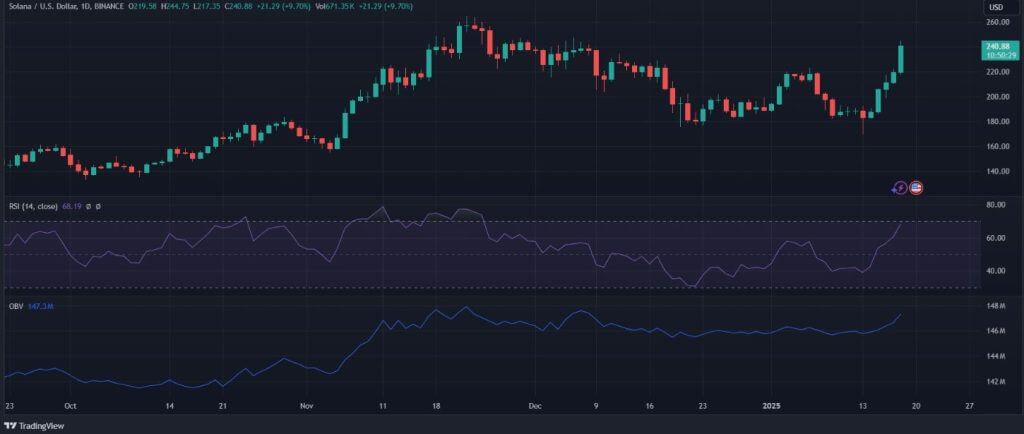The height and width of the screenshot is (434, 1024).
Task: Click the 27 date label on time axis
Action: pos(969,406)
